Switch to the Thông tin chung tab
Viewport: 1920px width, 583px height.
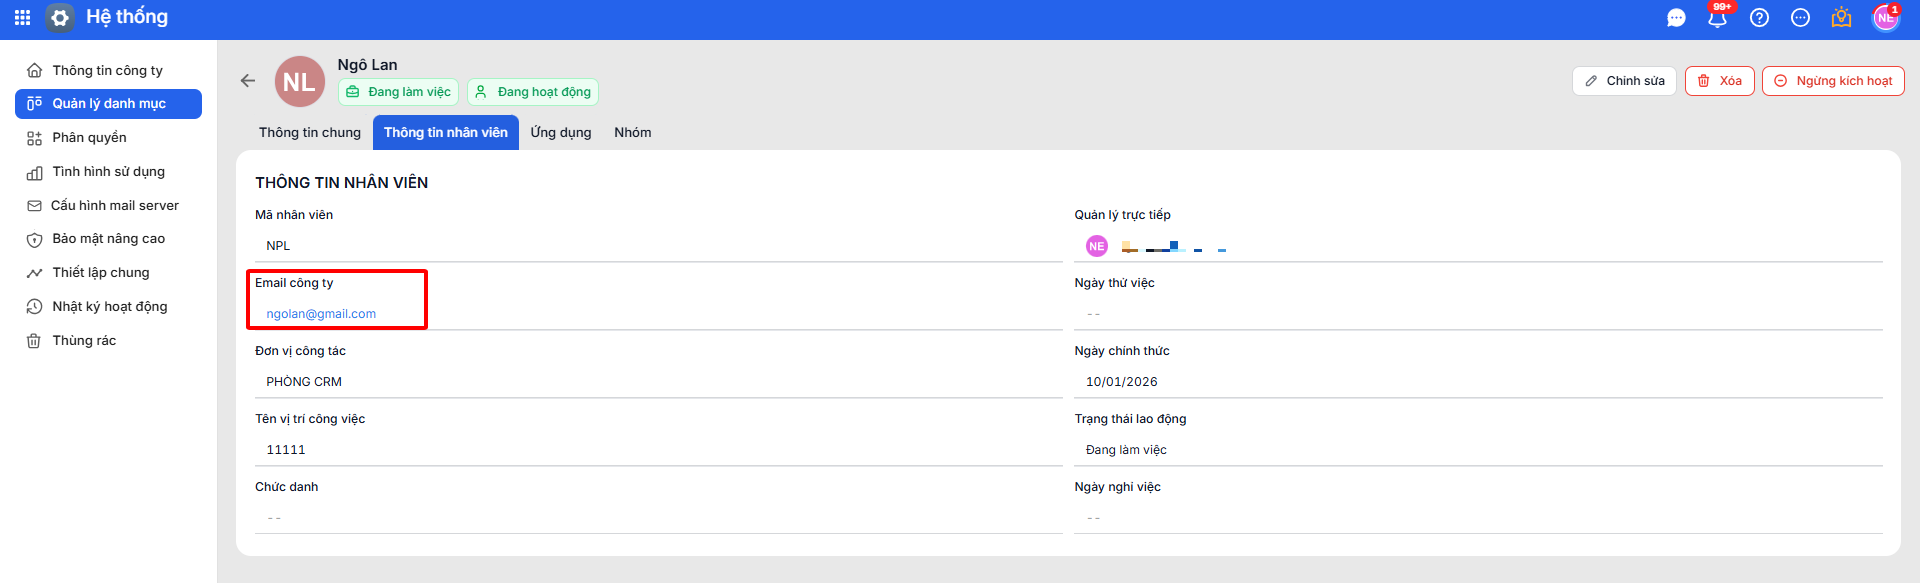[309, 133]
